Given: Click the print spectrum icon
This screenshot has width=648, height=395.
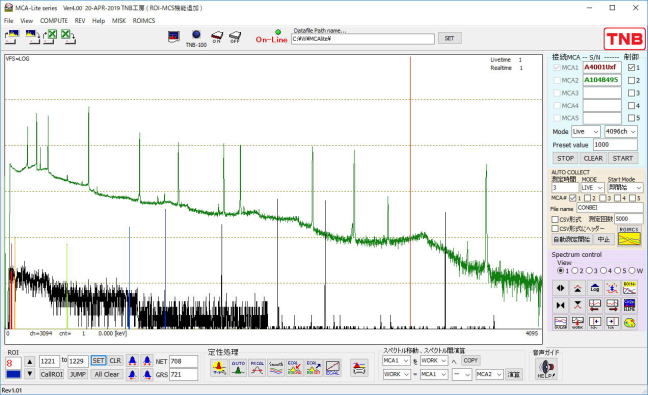Looking at the screenshot, I should (x=359, y=367).
